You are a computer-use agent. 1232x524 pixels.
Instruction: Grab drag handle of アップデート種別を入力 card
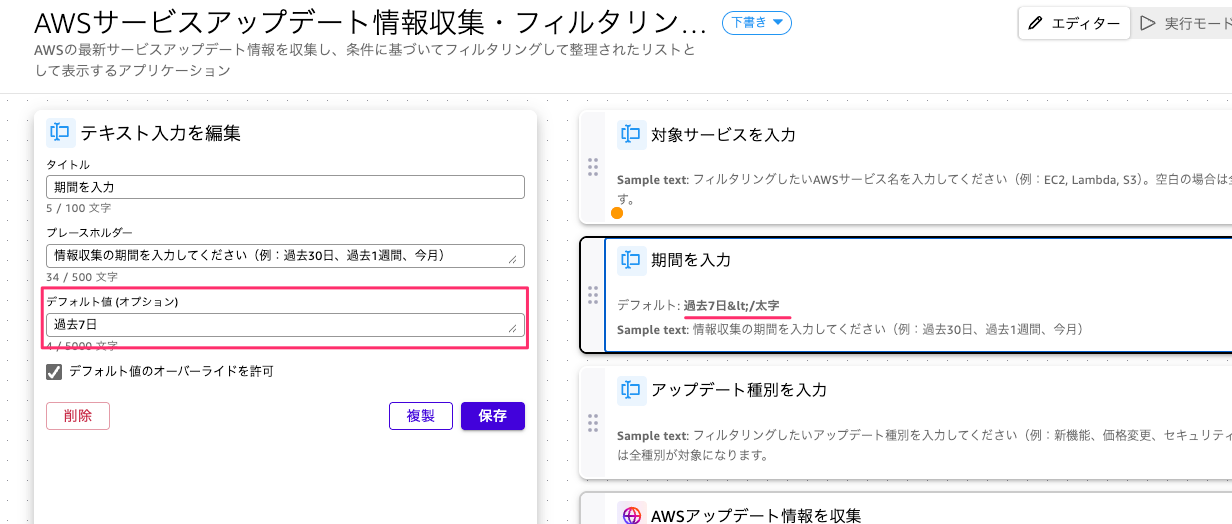592,423
